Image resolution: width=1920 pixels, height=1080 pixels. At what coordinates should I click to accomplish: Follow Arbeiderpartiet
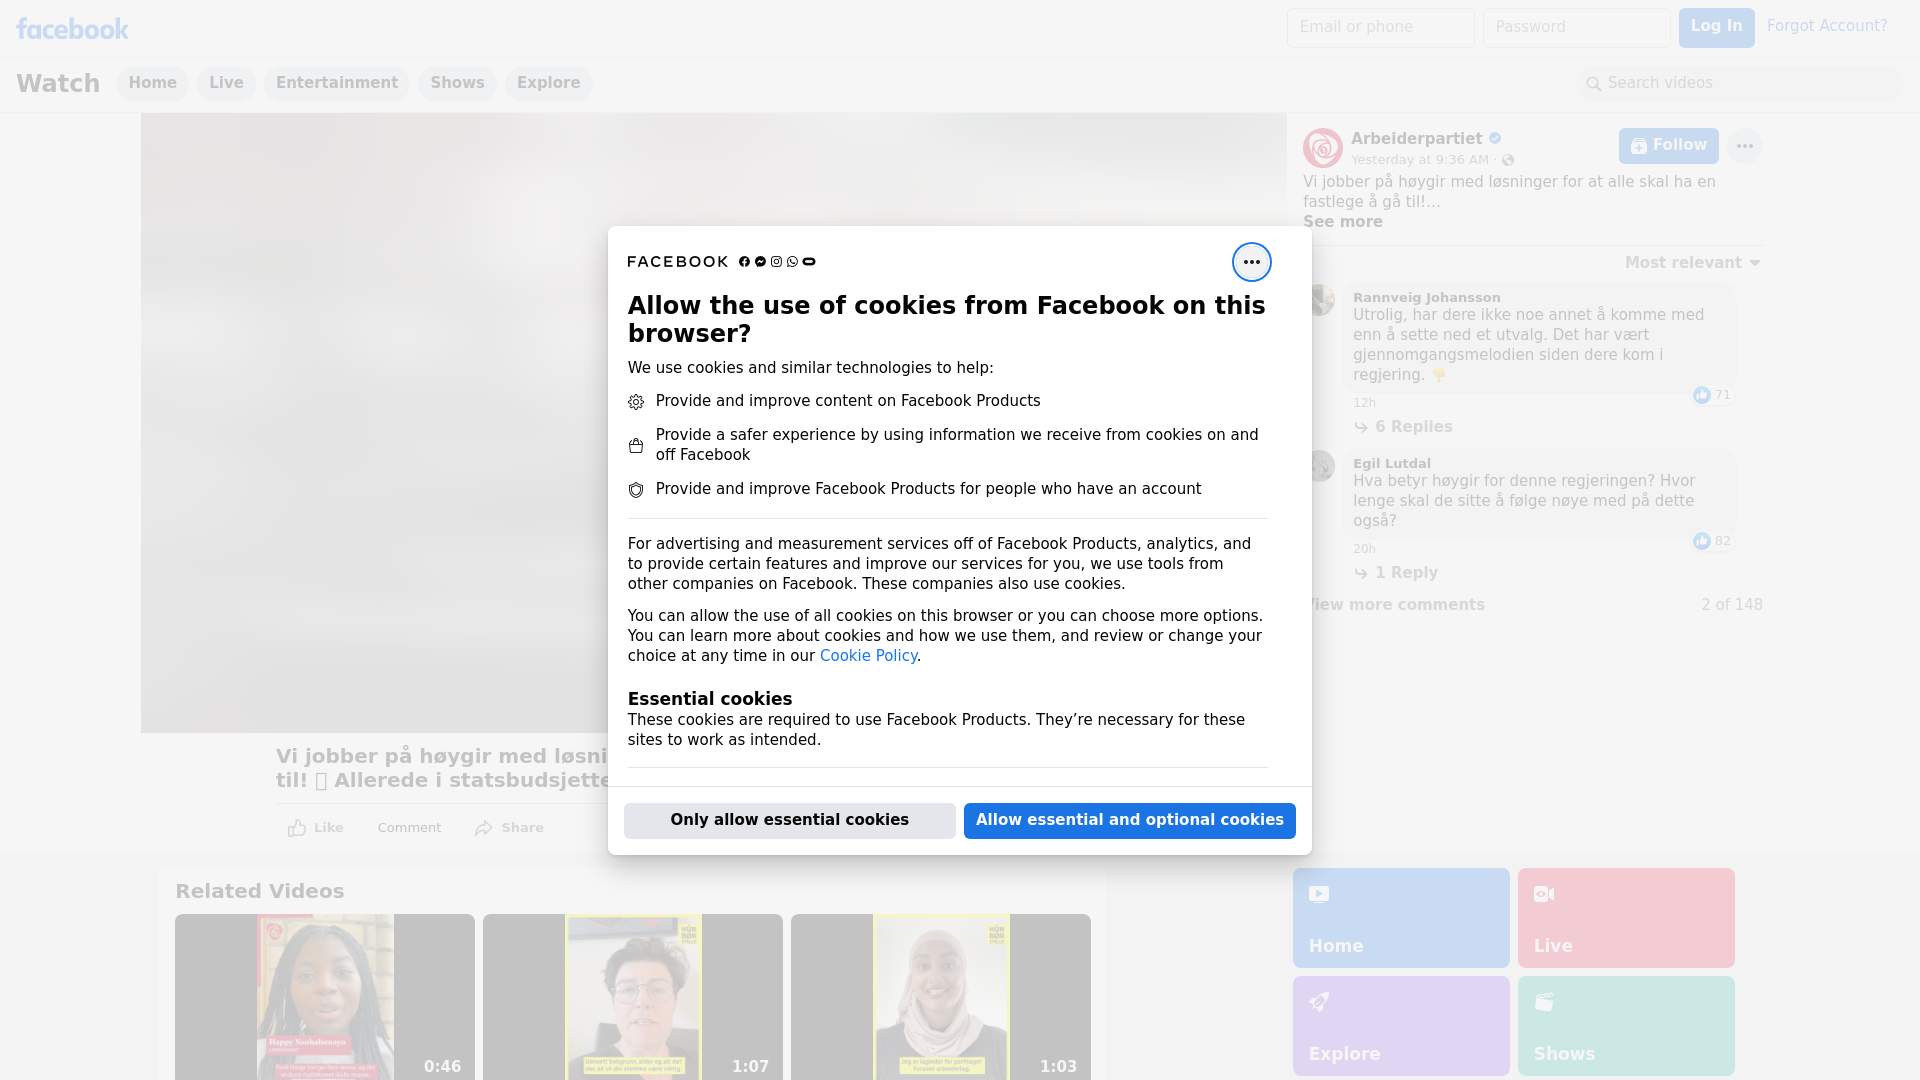[1668, 146]
